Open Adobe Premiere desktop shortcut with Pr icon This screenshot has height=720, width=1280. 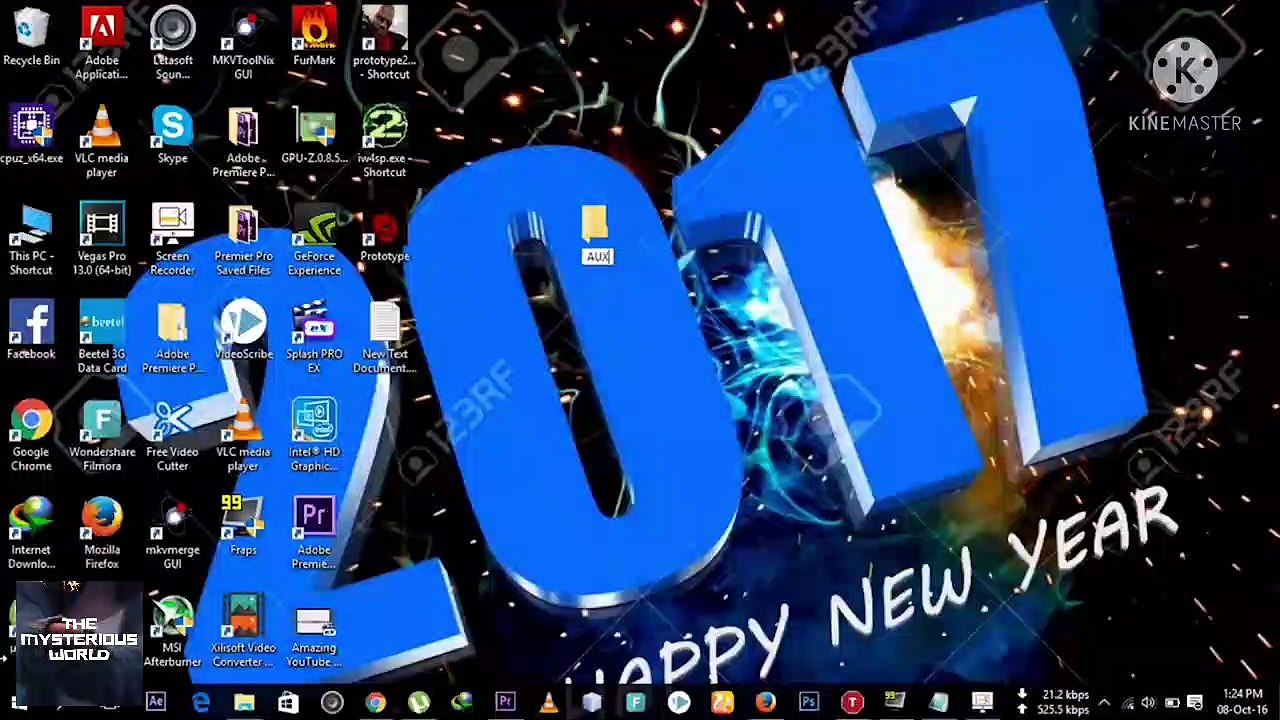[314, 534]
